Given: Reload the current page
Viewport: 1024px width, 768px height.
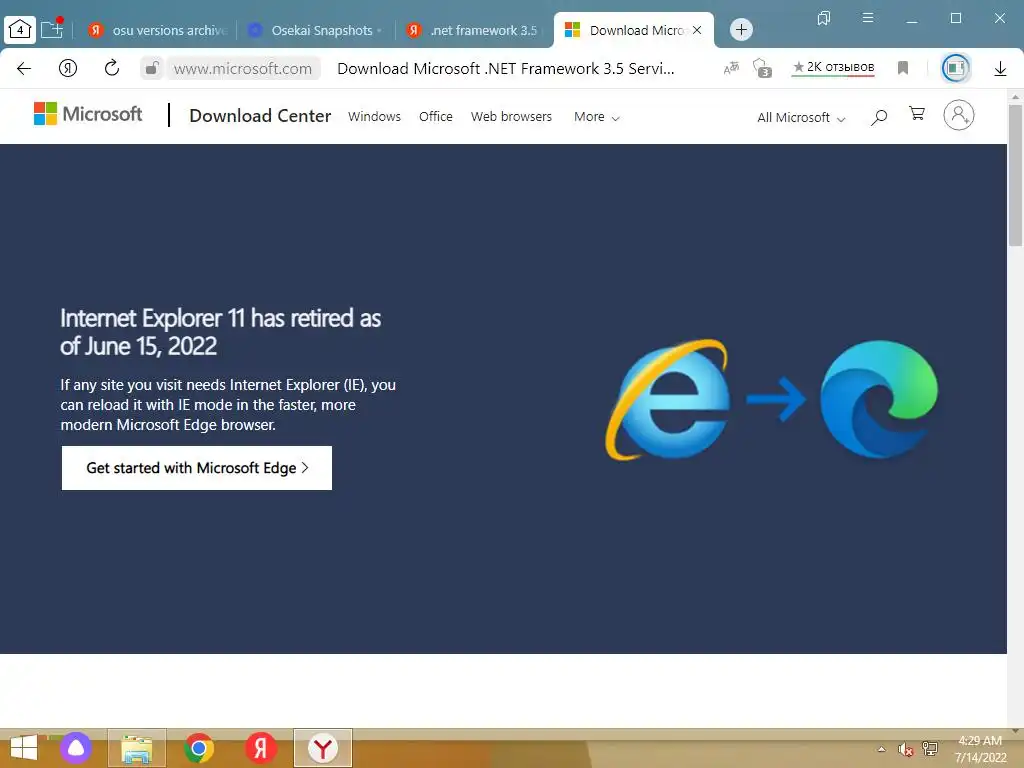Looking at the screenshot, I should coord(112,67).
